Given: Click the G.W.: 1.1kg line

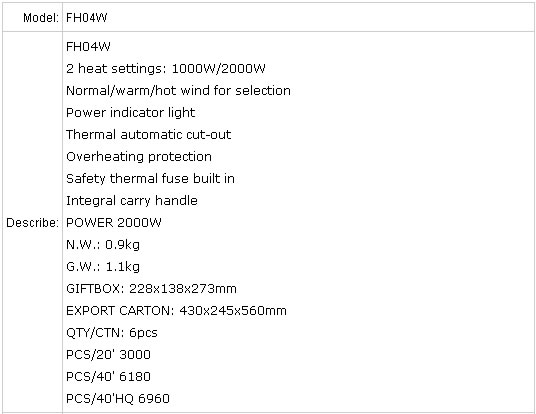Looking at the screenshot, I should [x=103, y=267].
